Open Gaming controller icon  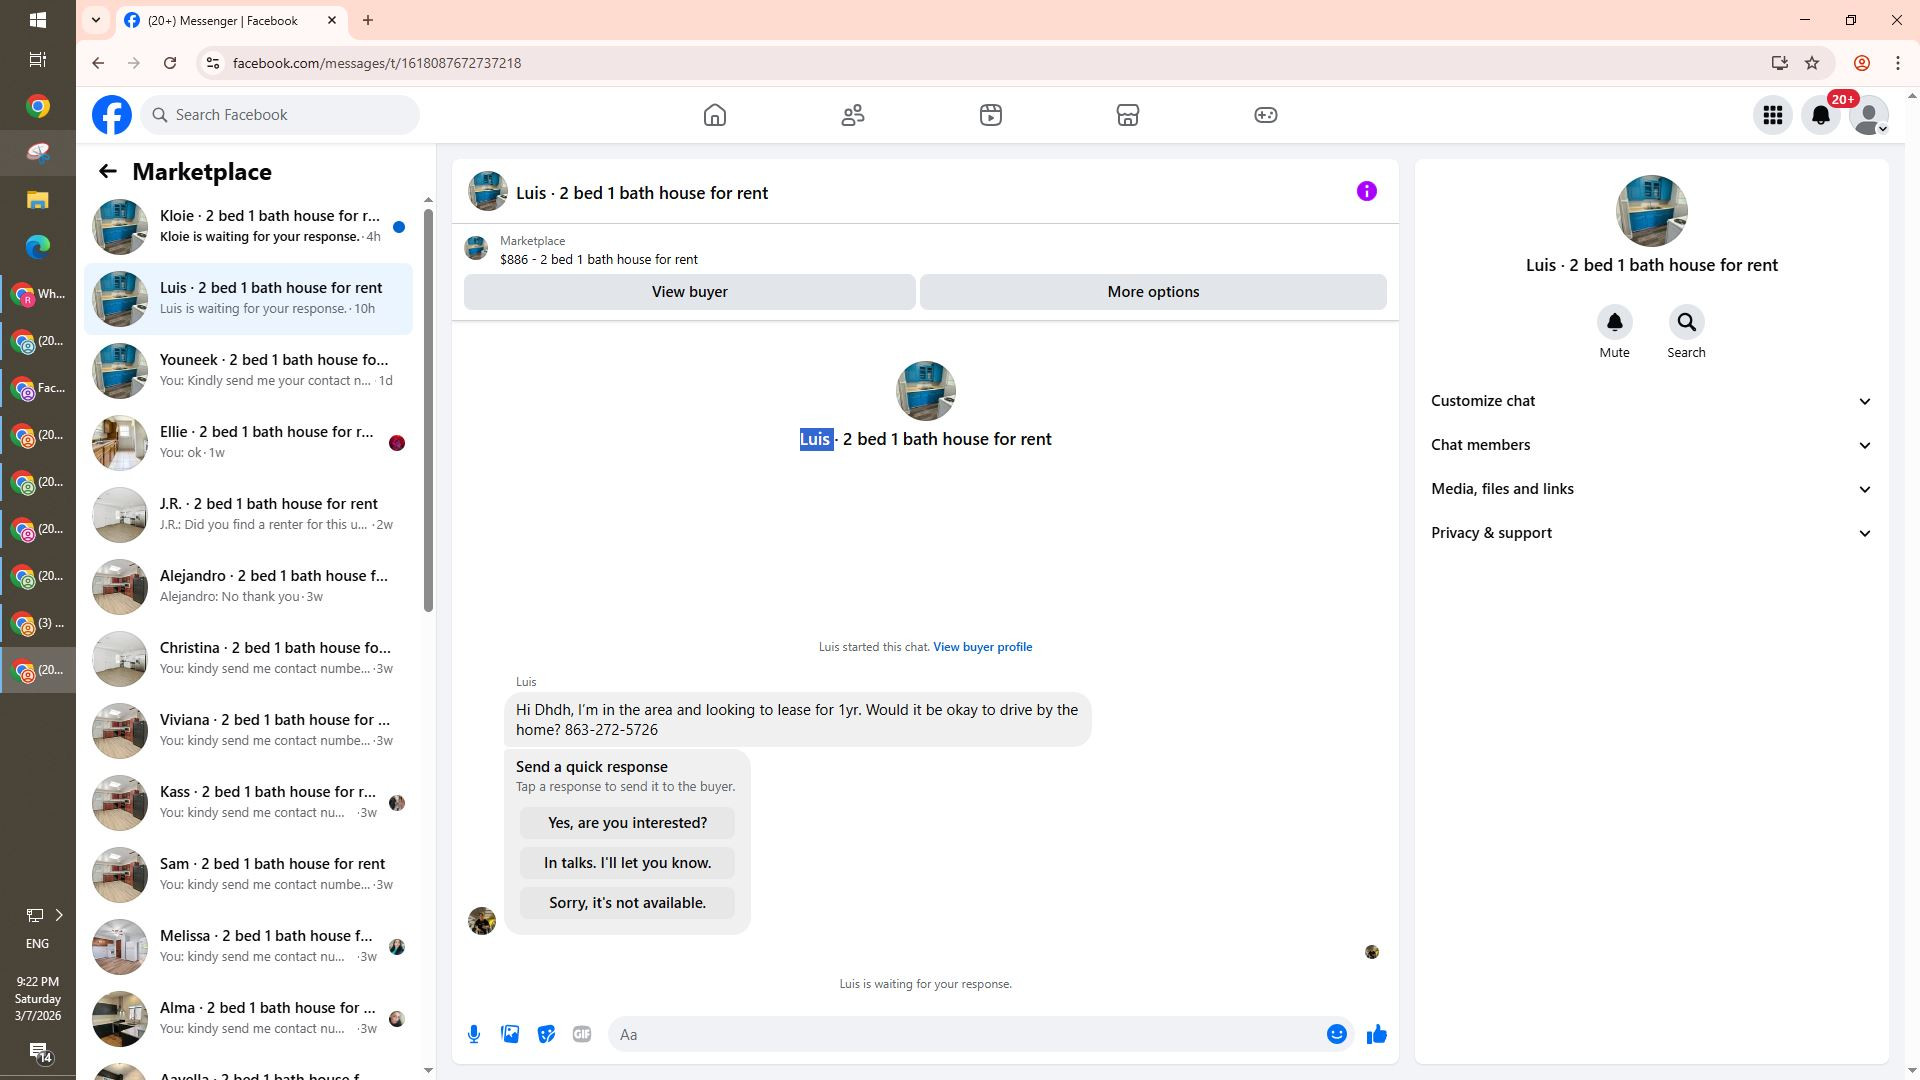pyautogui.click(x=1266, y=115)
